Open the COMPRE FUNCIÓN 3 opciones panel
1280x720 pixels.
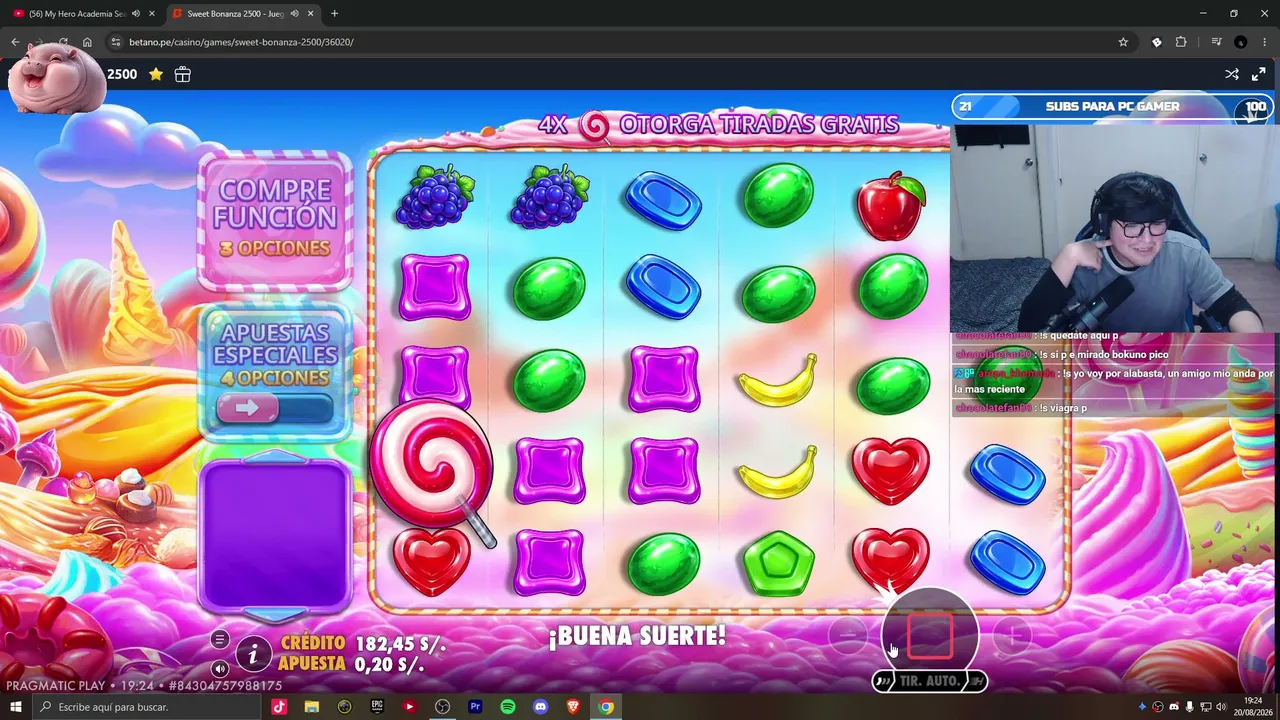pos(275,220)
